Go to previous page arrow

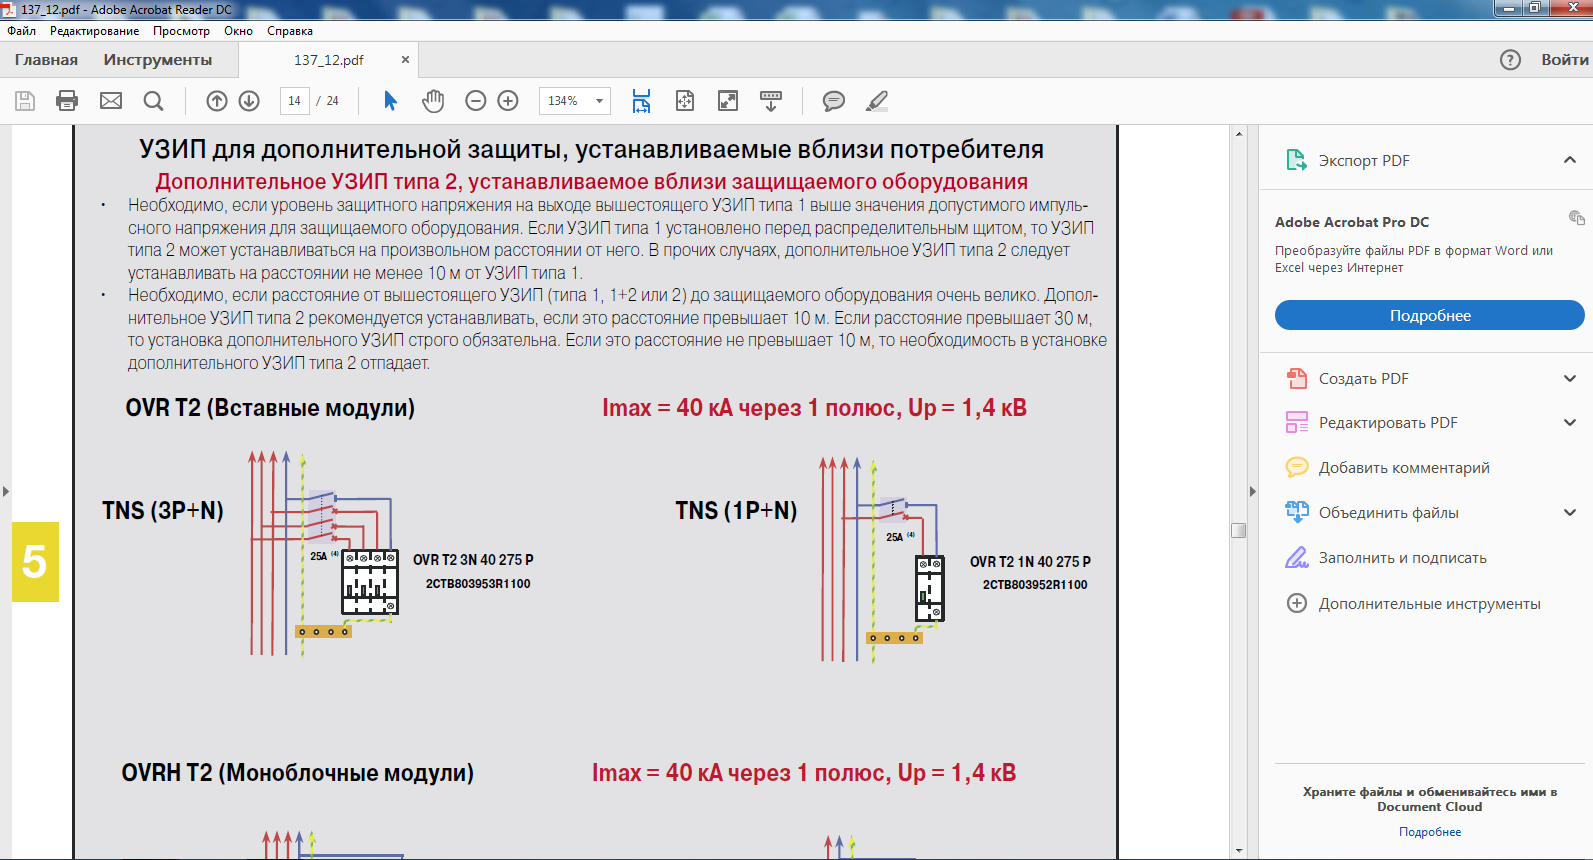point(217,101)
